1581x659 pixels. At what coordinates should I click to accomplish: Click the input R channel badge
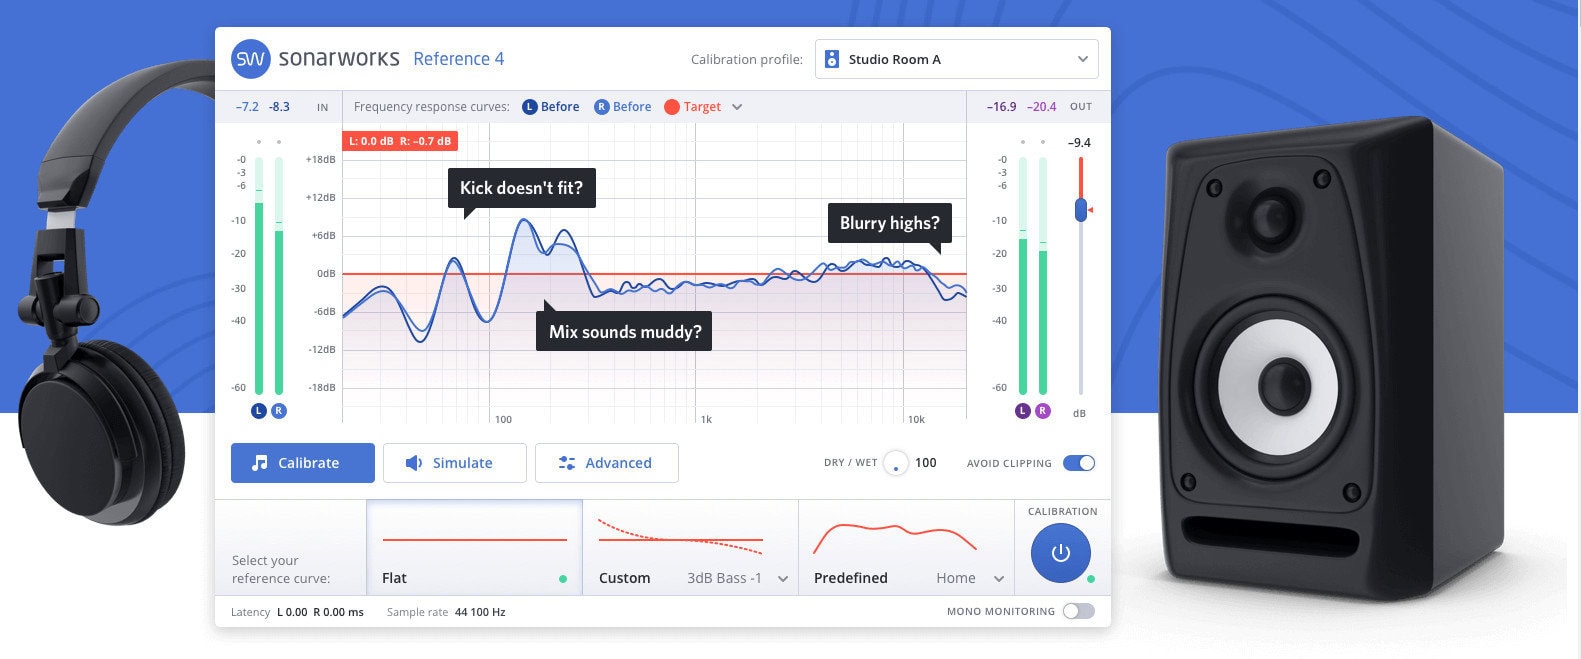279,411
